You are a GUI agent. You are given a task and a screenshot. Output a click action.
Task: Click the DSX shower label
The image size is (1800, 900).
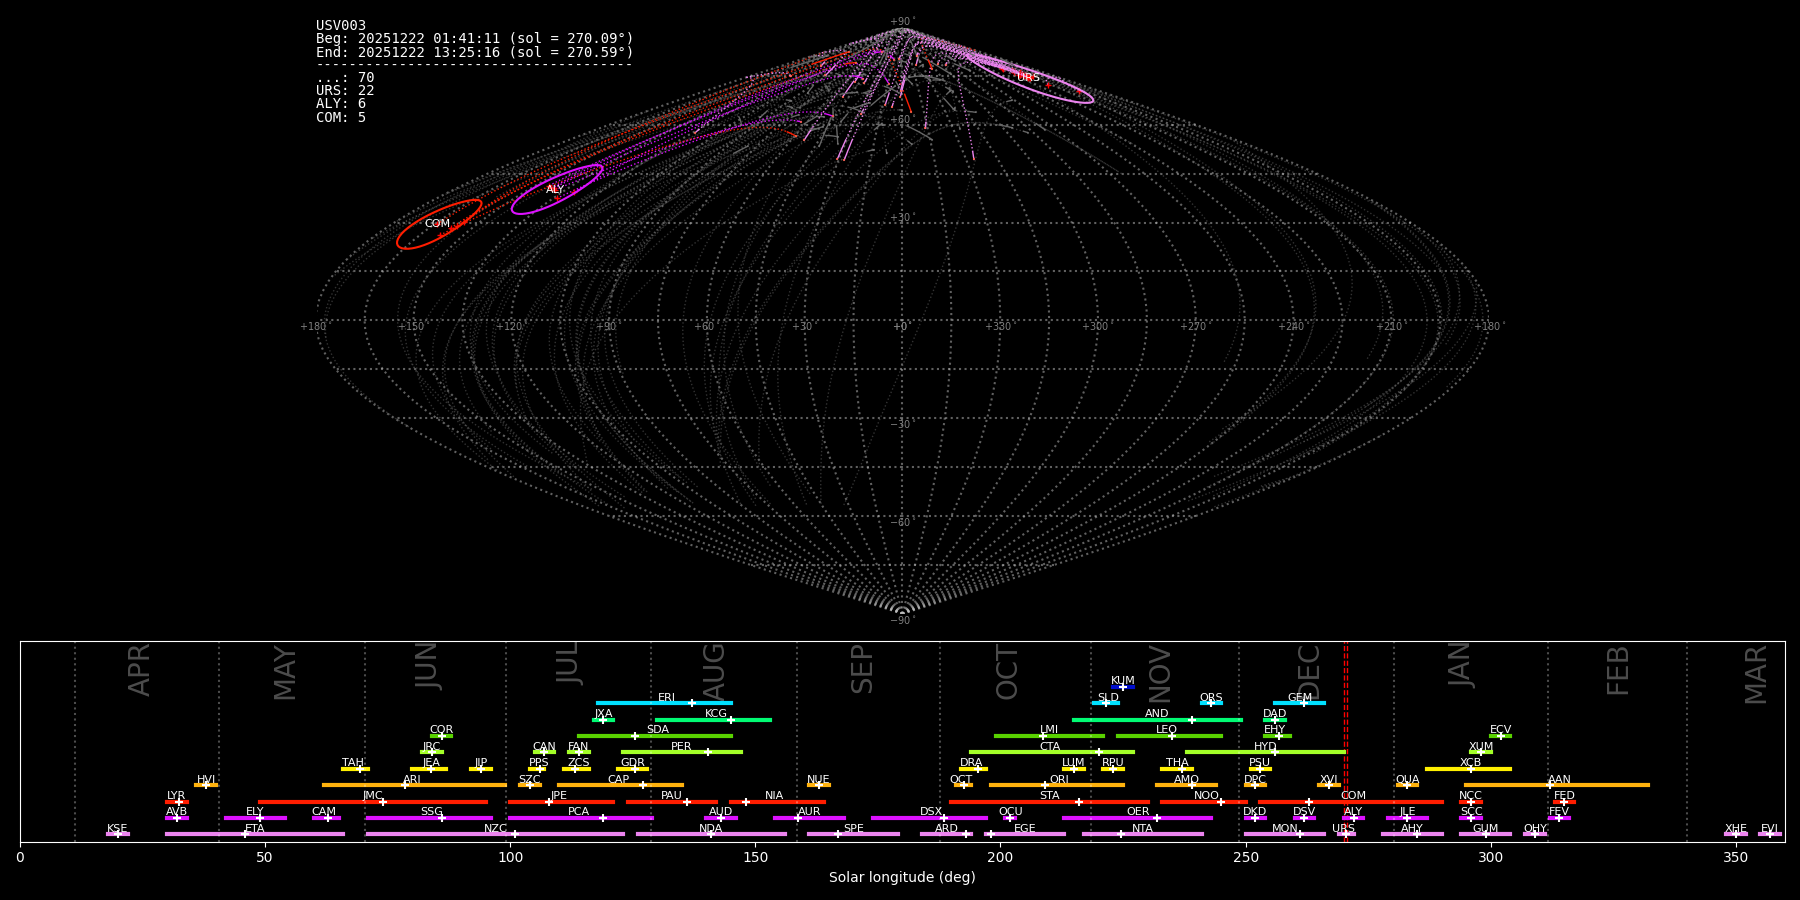931,812
